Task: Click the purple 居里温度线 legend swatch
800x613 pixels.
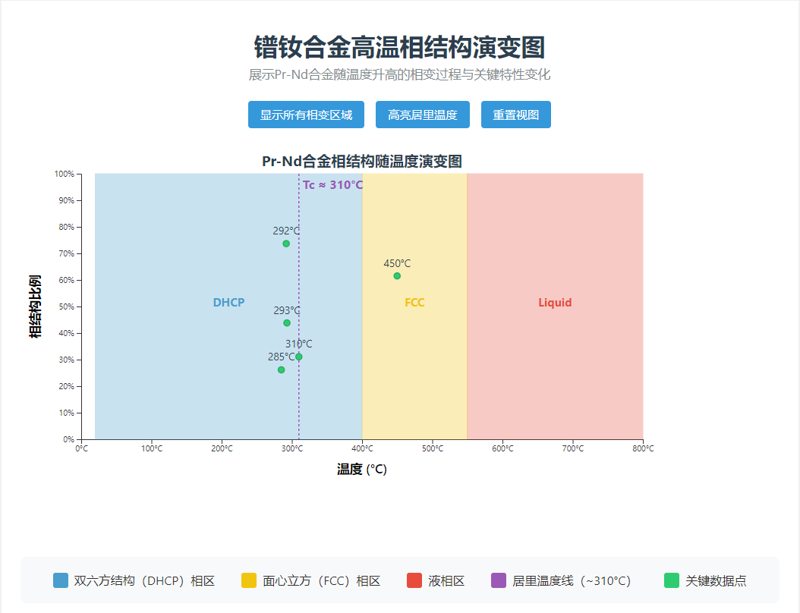Action: 499,581
